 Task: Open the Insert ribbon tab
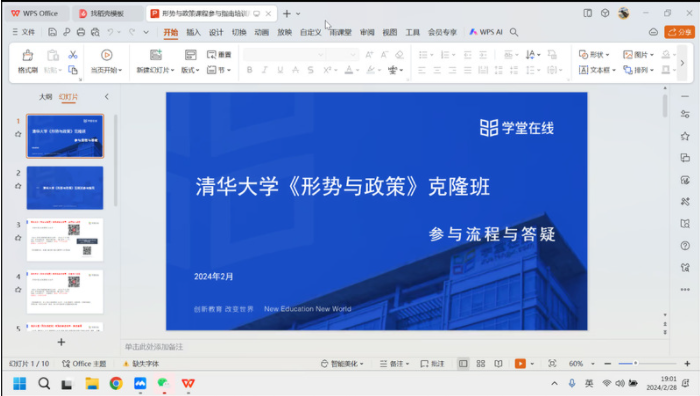(193, 32)
